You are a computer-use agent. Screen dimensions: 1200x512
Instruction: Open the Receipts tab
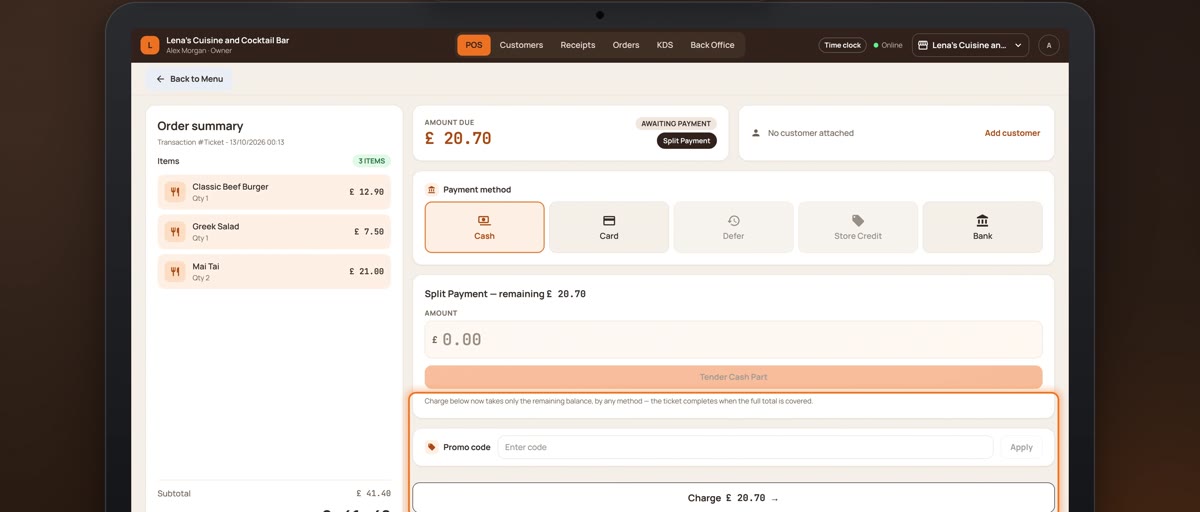click(578, 45)
